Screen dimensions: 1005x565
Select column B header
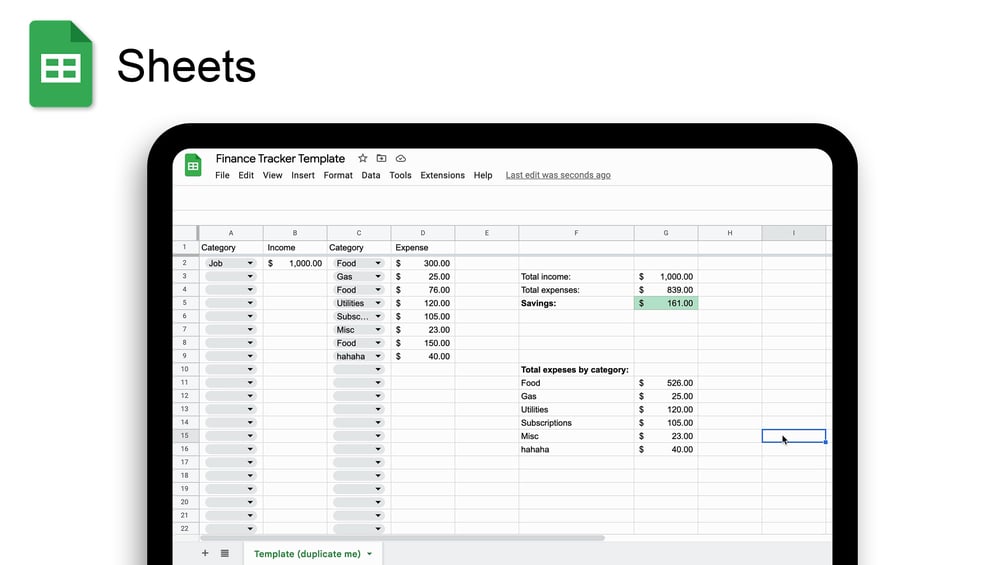pos(295,233)
